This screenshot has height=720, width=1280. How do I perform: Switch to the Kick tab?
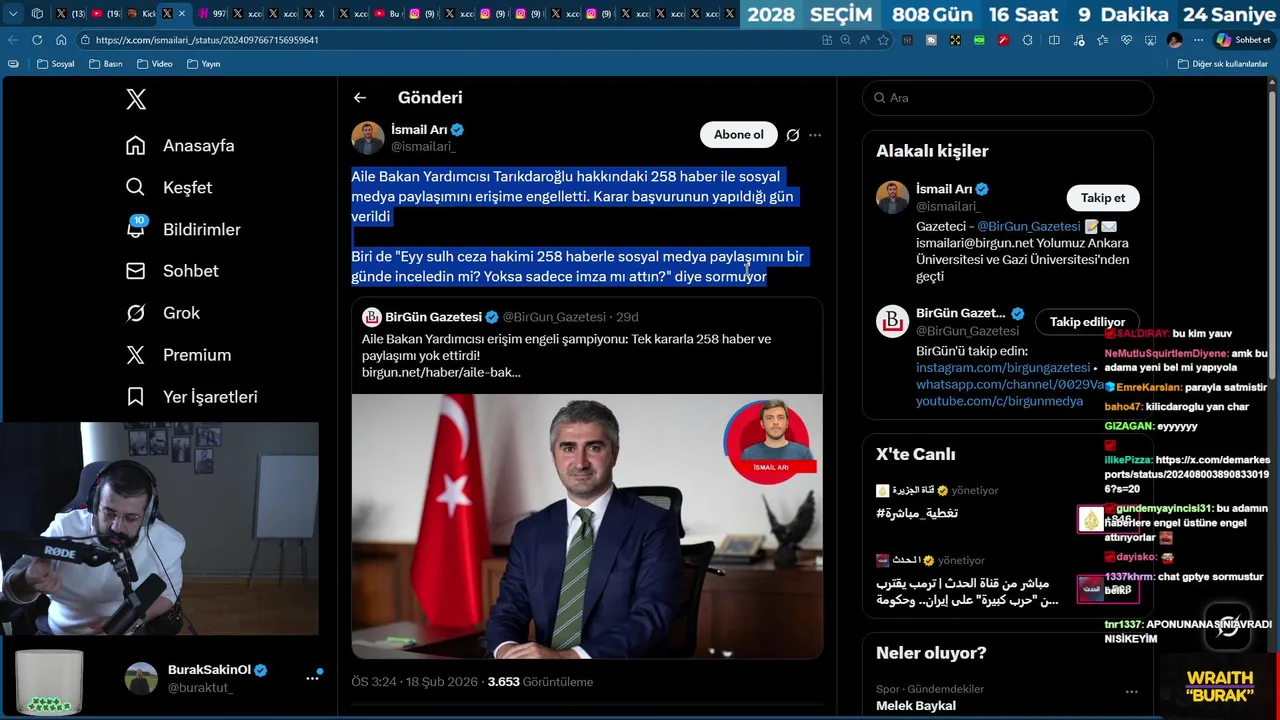pyautogui.click(x=142, y=14)
